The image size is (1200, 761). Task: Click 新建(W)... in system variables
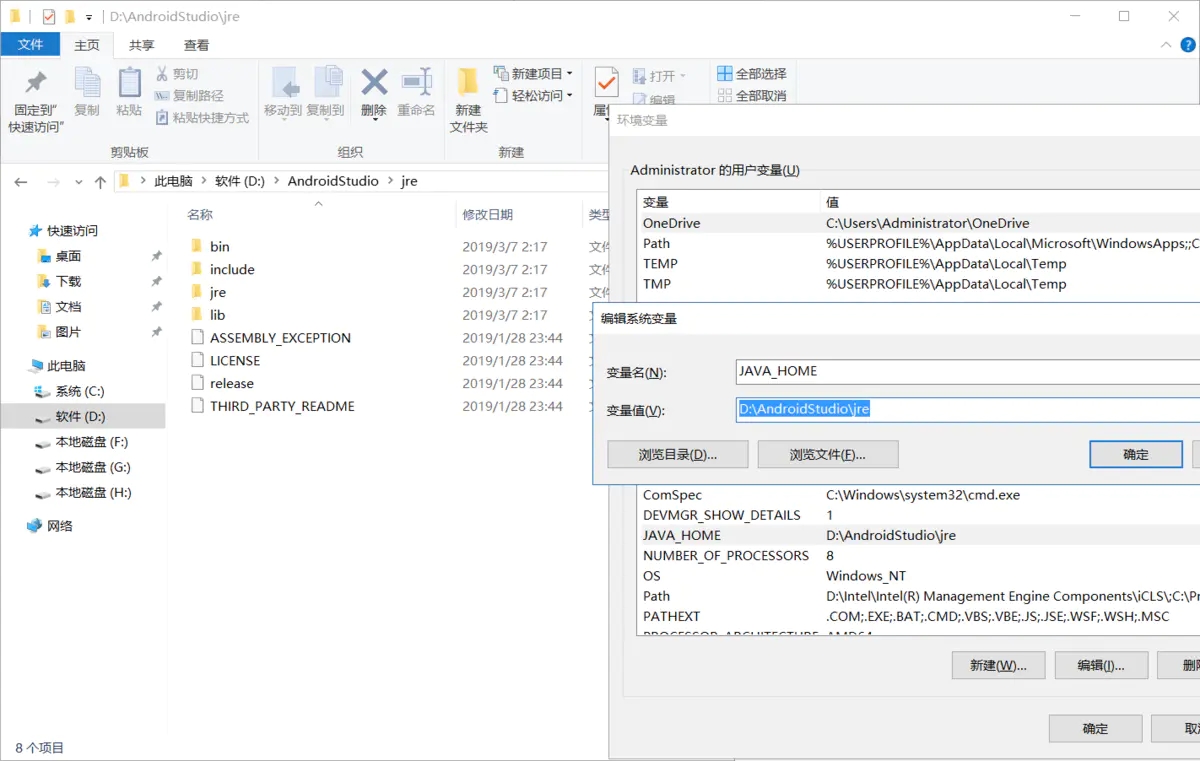[x=997, y=665]
